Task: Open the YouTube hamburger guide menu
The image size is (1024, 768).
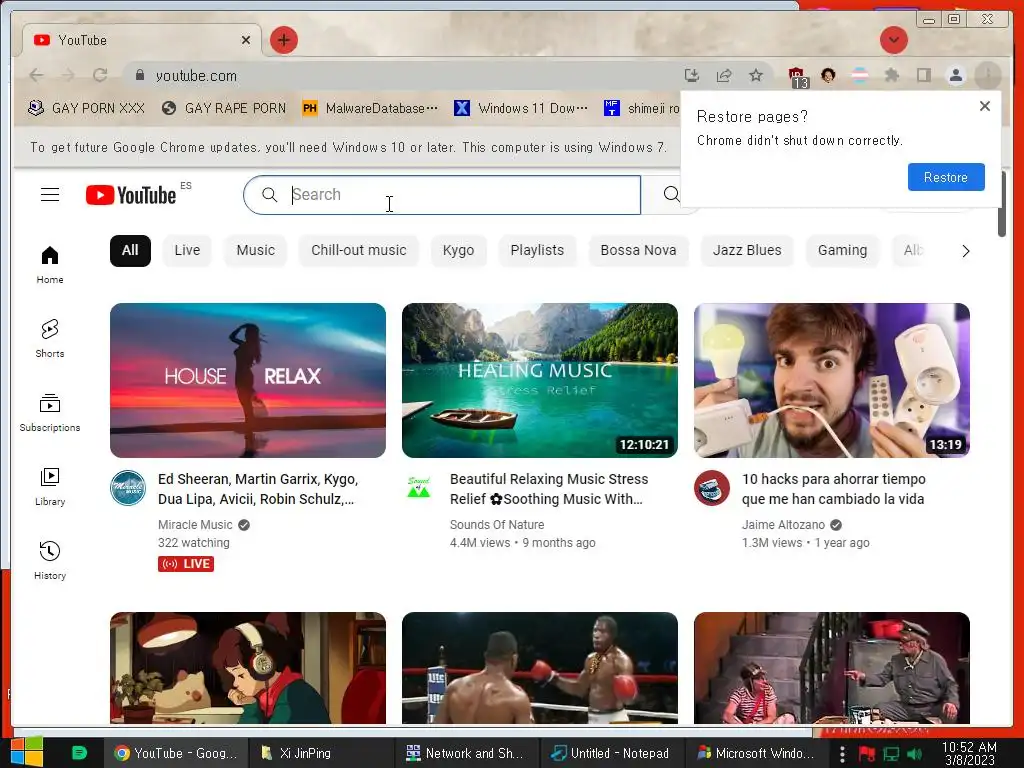Action: tap(50, 195)
